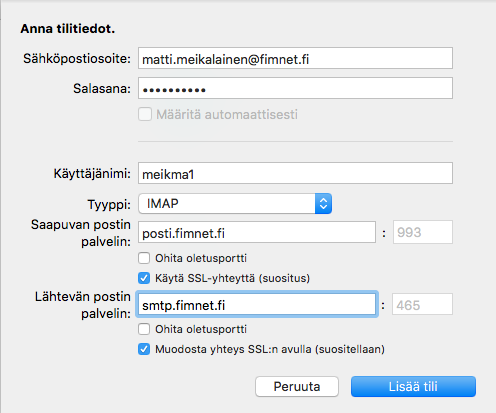Click the posti.fimnet.fi incoming server field
The image size is (496, 413).
[257, 232]
